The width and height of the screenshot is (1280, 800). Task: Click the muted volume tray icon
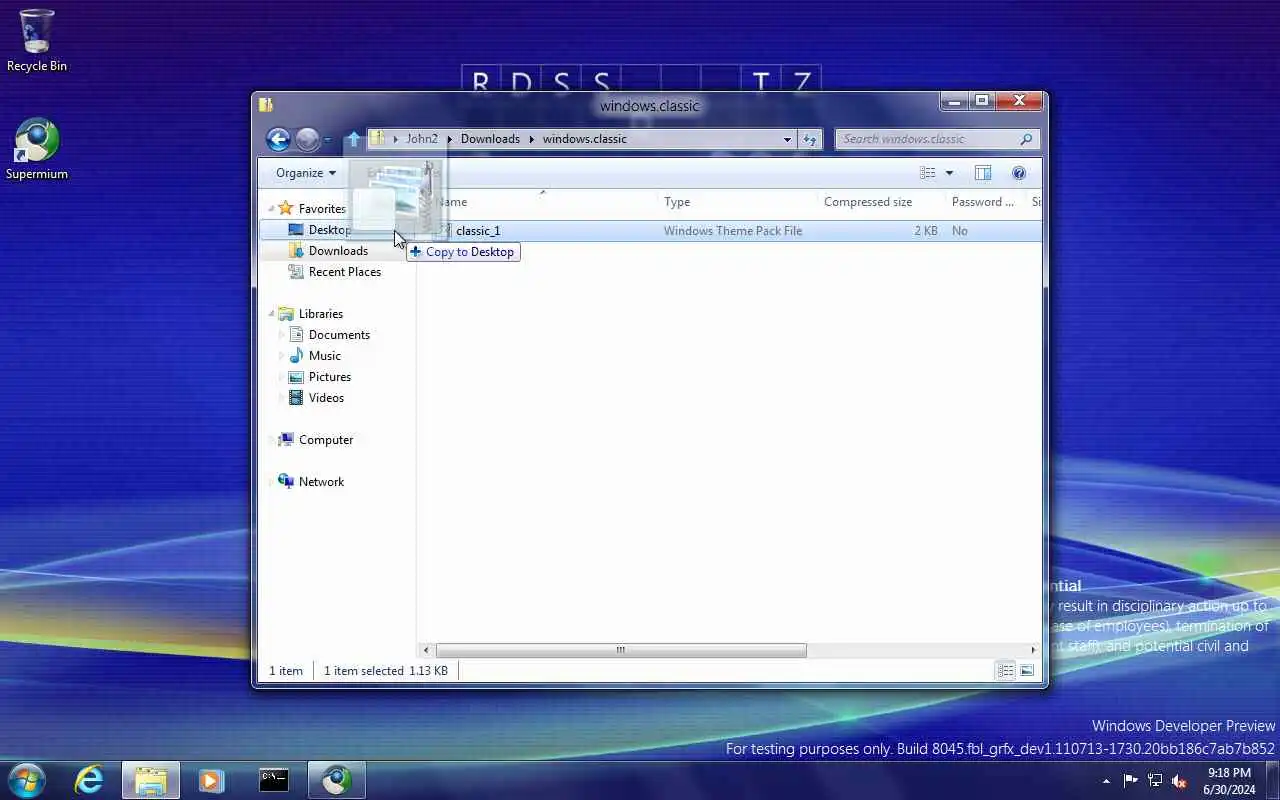tap(1179, 781)
